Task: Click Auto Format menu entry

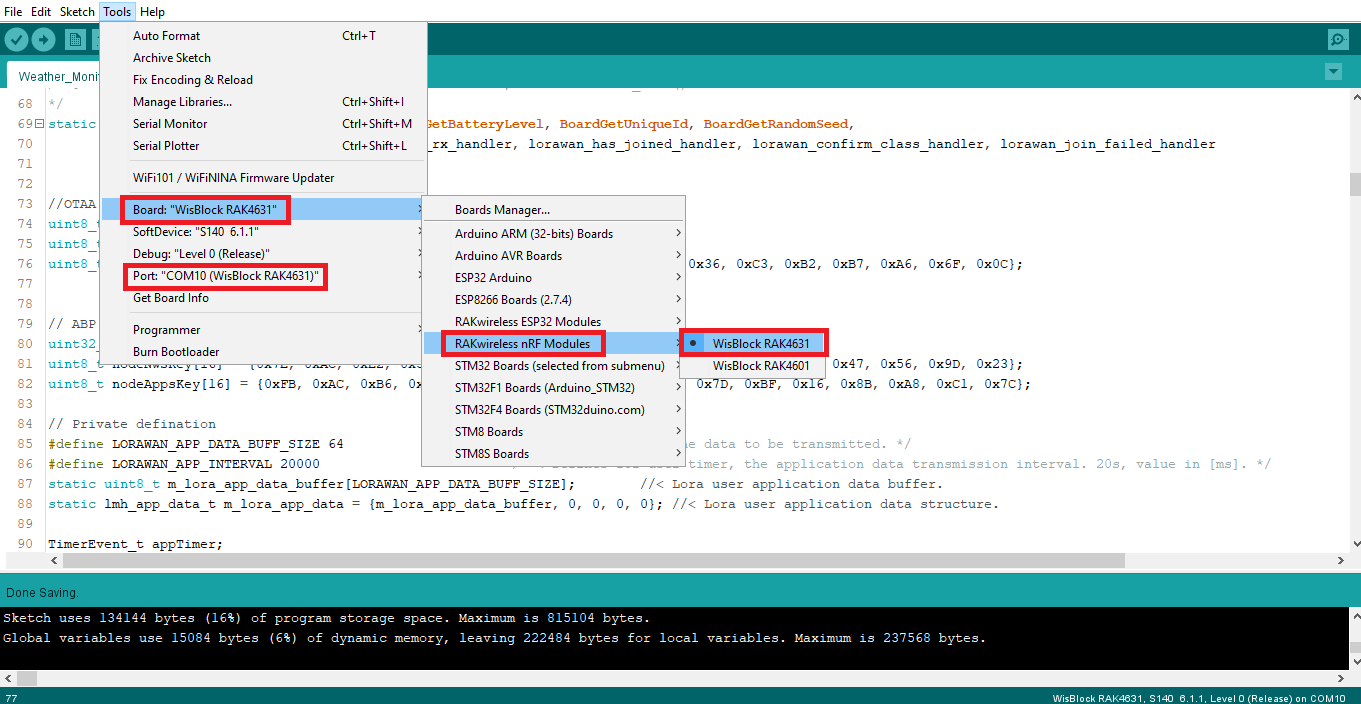Action: [166, 36]
